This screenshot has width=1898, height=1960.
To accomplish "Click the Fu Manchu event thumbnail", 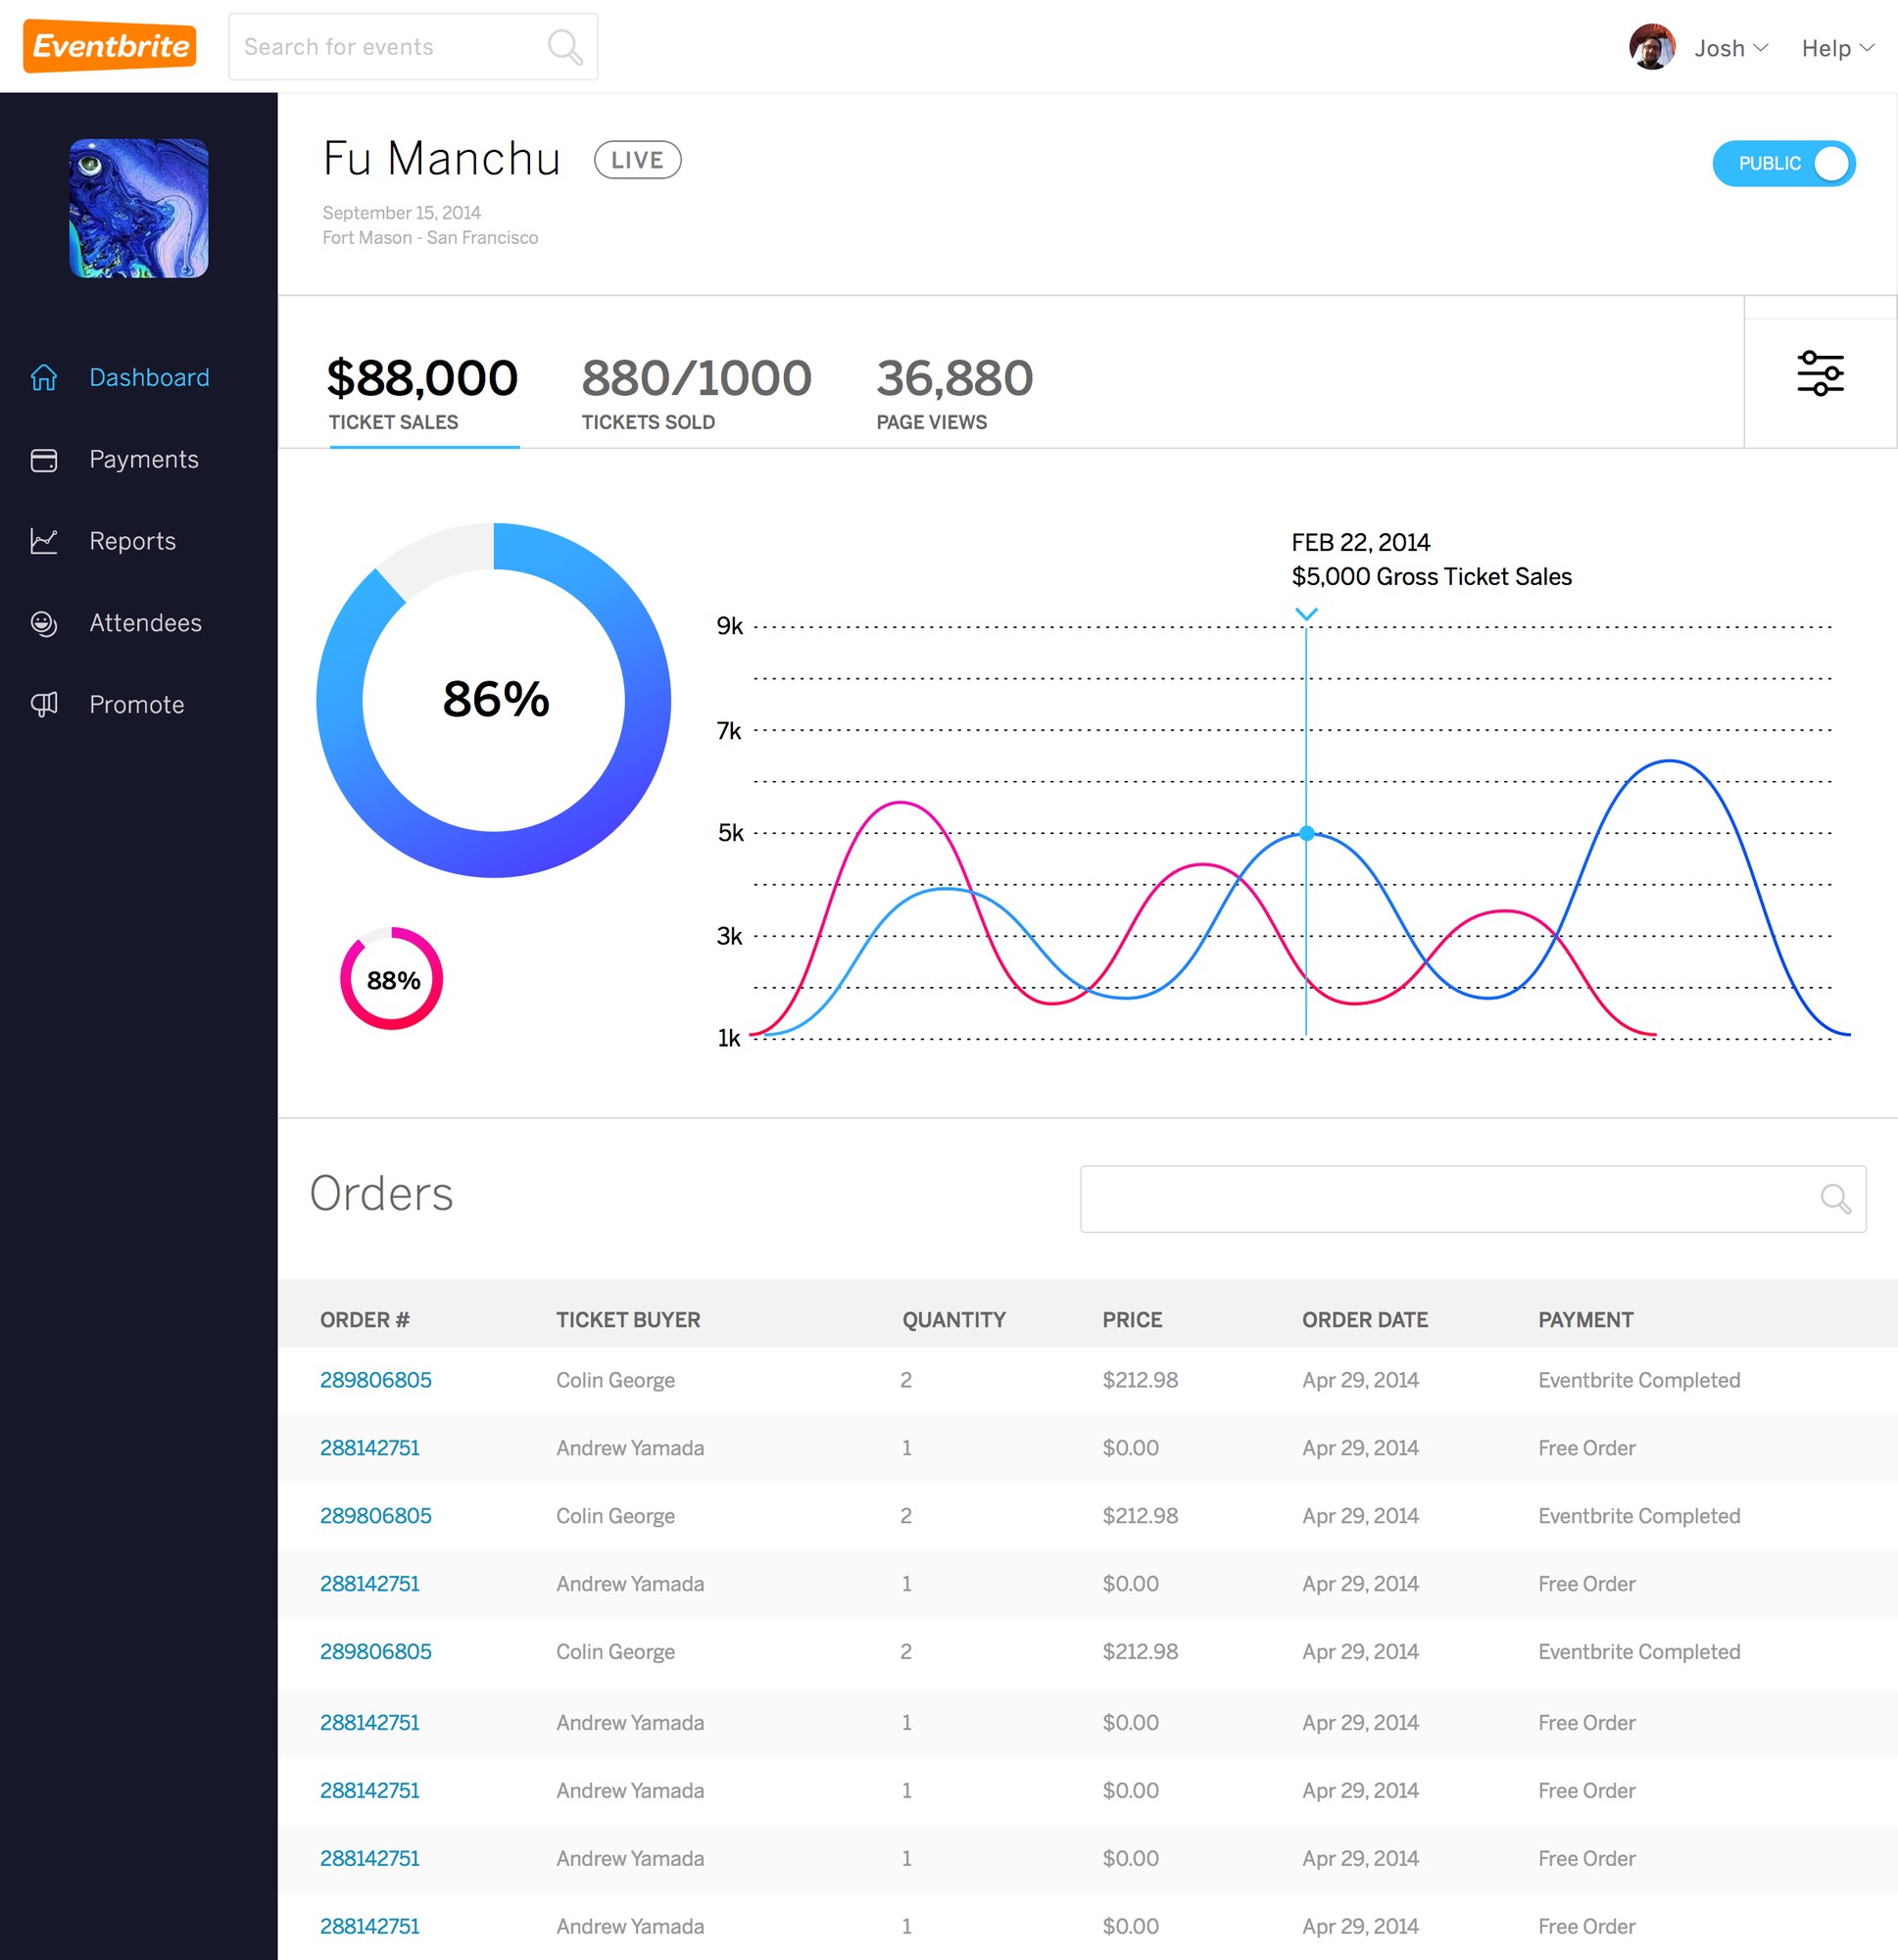I will tap(139, 208).
